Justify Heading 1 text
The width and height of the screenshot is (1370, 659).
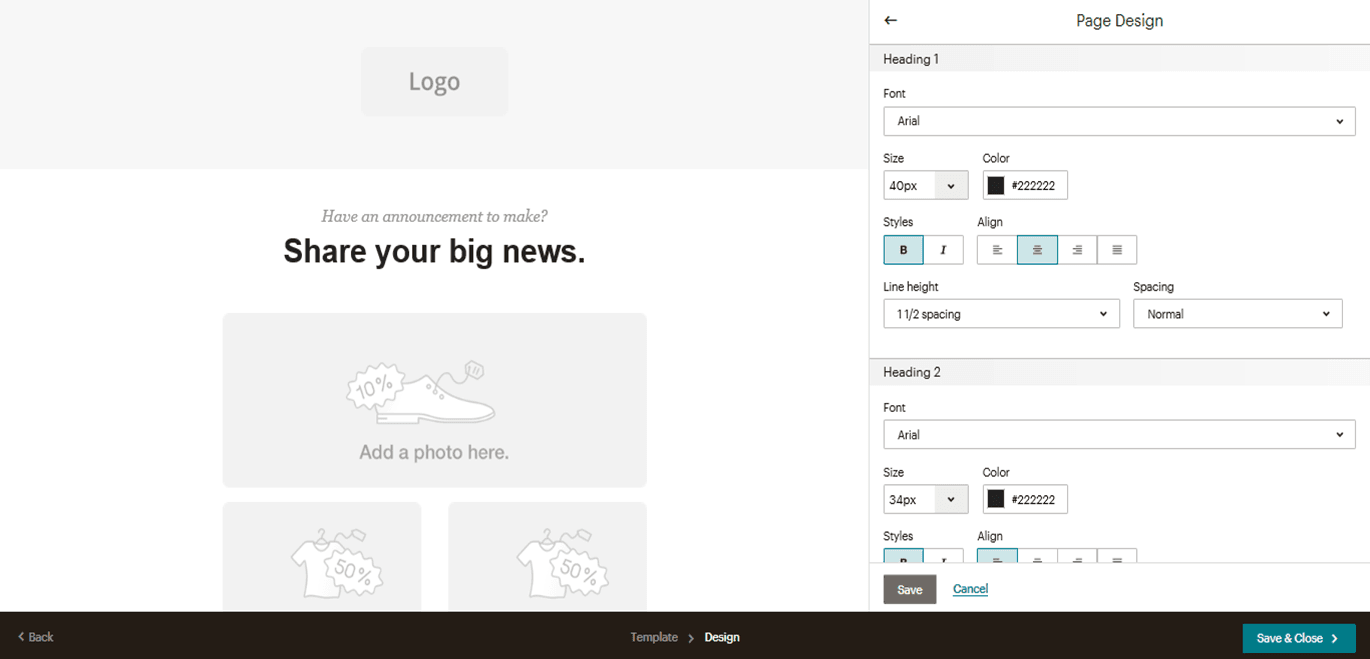pyautogui.click(x=1117, y=250)
